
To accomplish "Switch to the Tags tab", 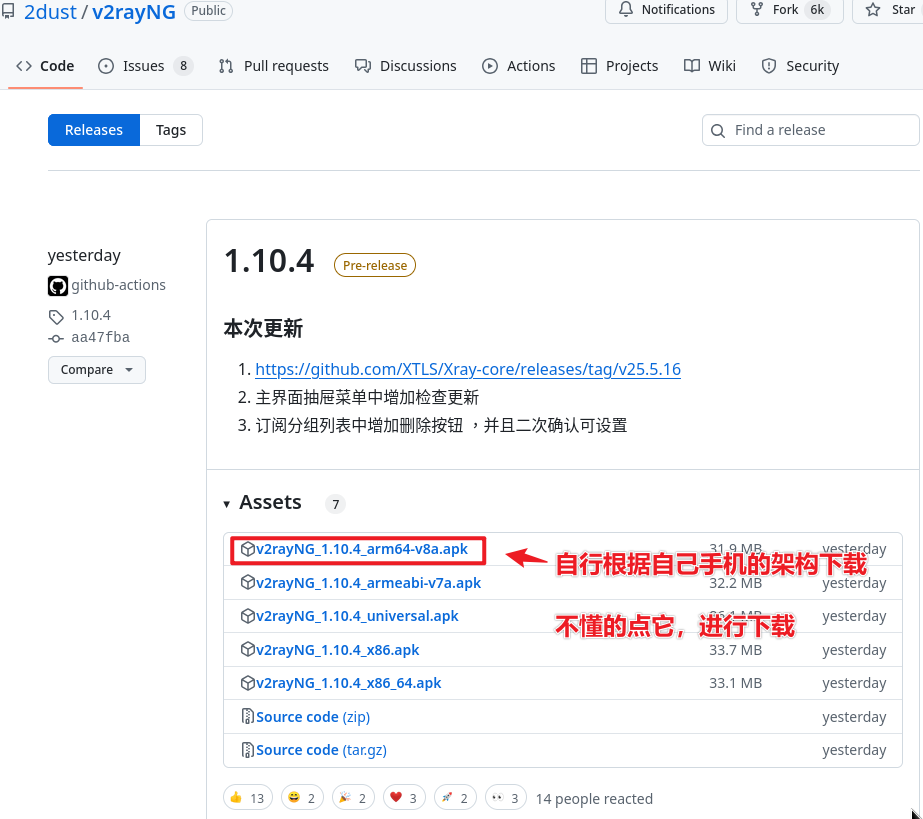I will coord(171,130).
